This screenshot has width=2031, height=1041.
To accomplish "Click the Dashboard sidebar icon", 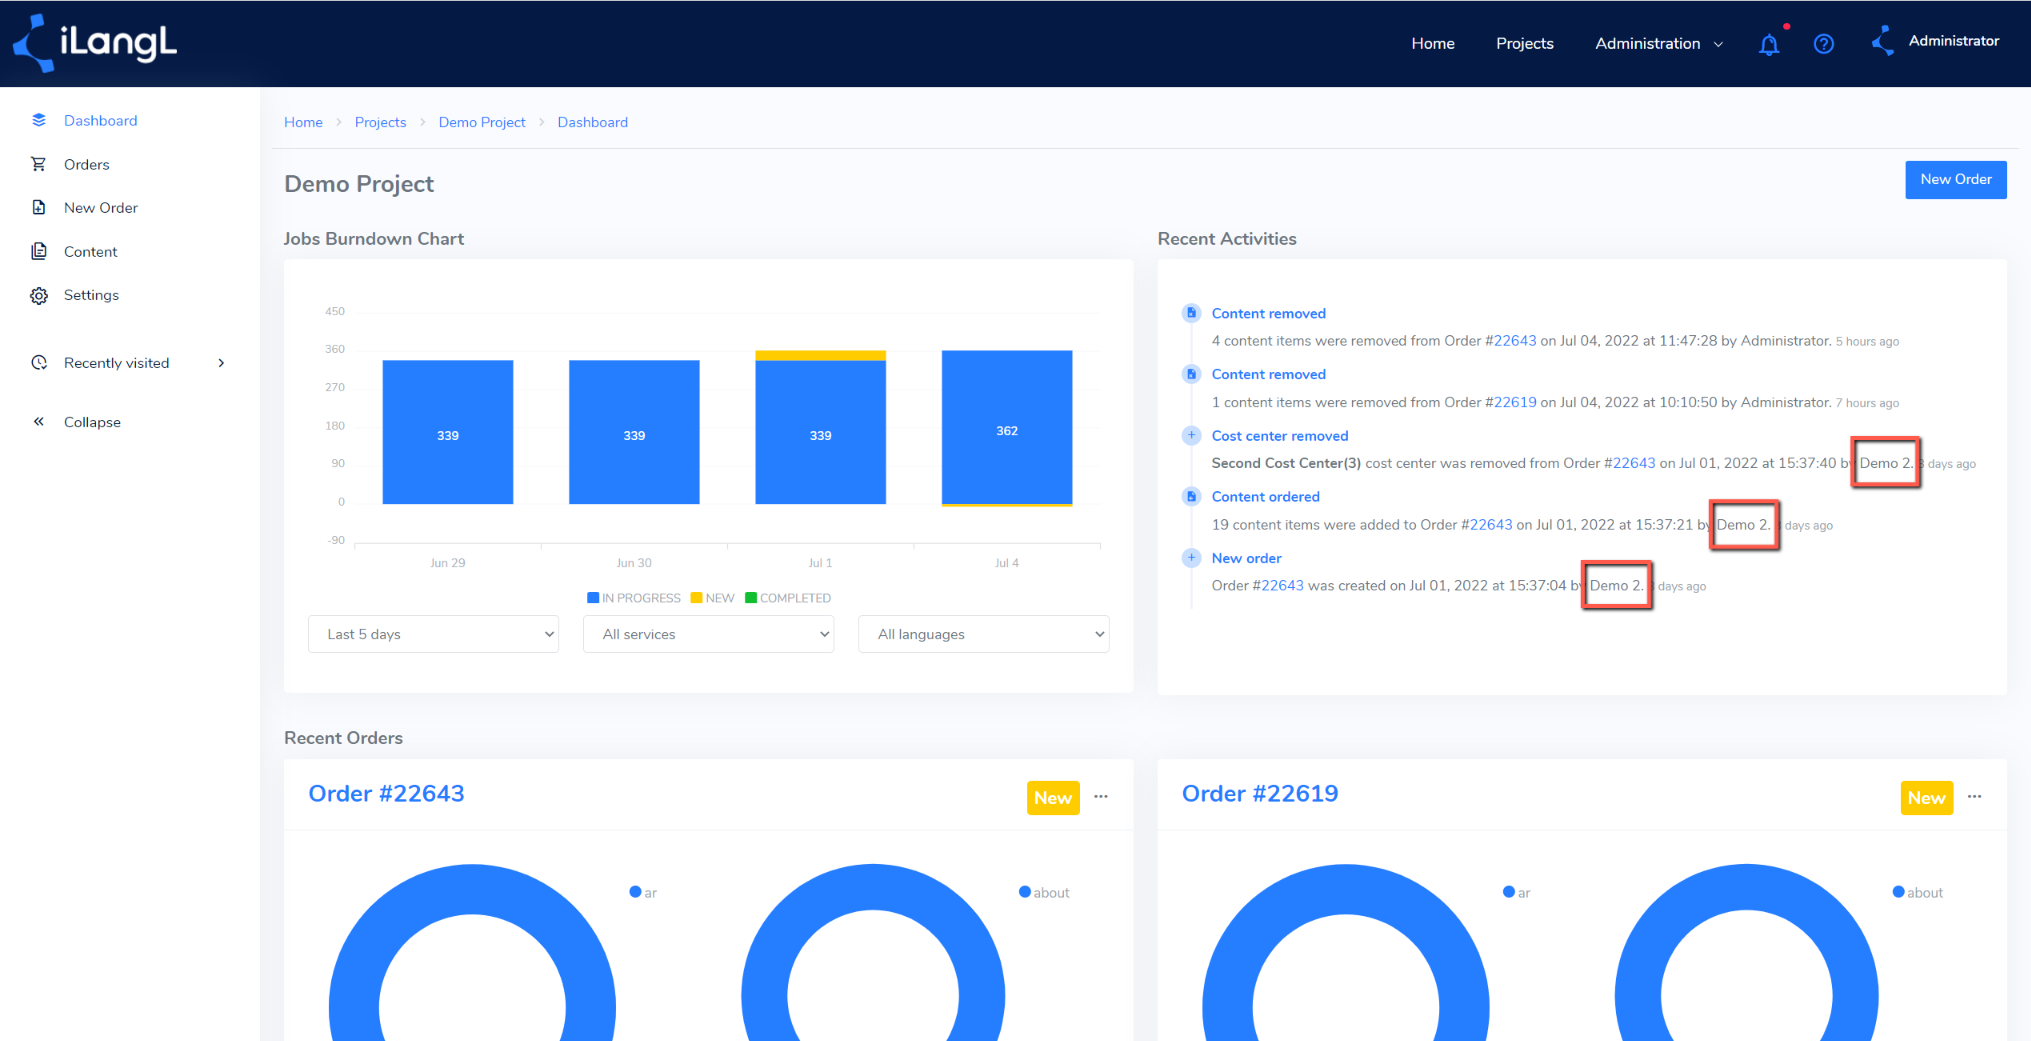I will 39,120.
